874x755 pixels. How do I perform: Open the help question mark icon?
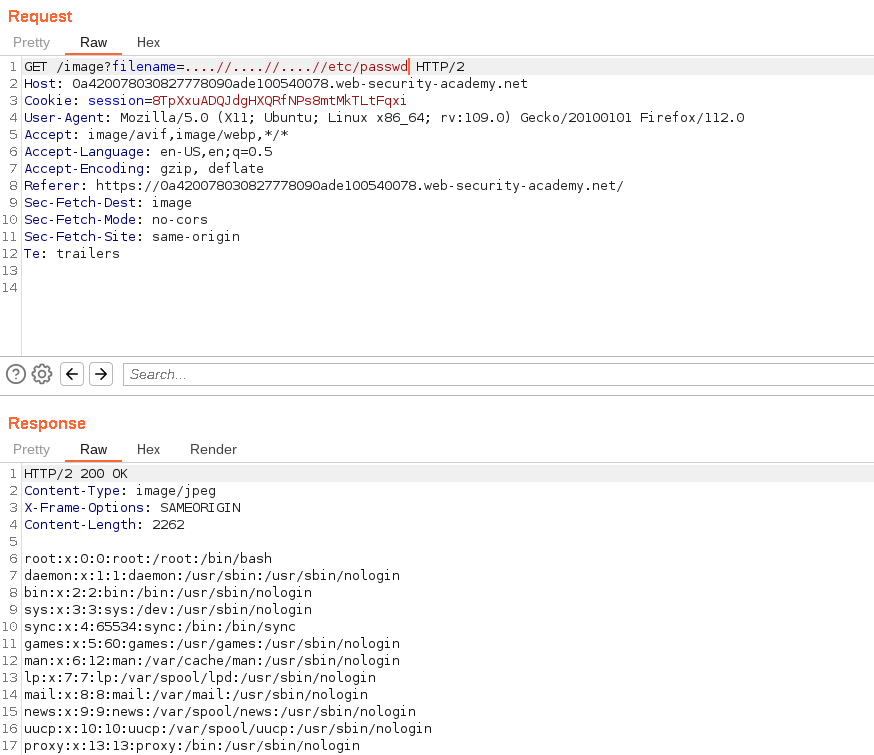(16, 374)
